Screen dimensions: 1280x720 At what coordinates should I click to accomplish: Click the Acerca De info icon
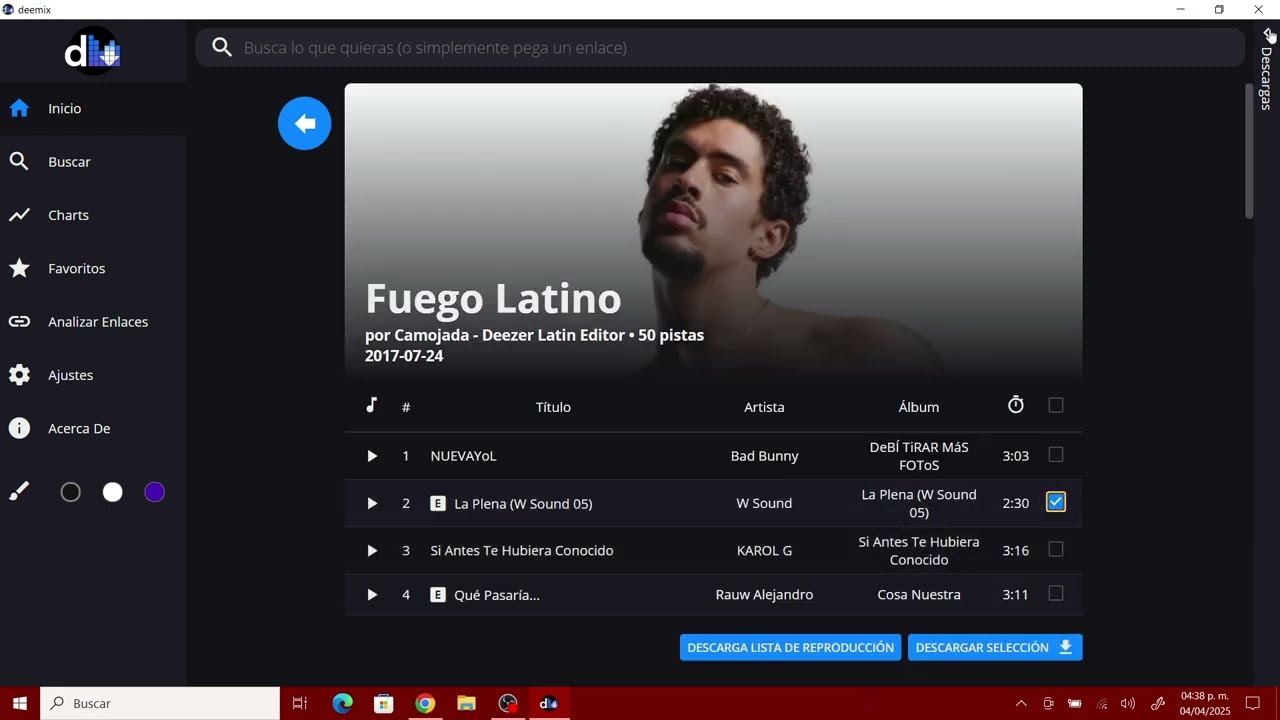pyautogui.click(x=19, y=428)
